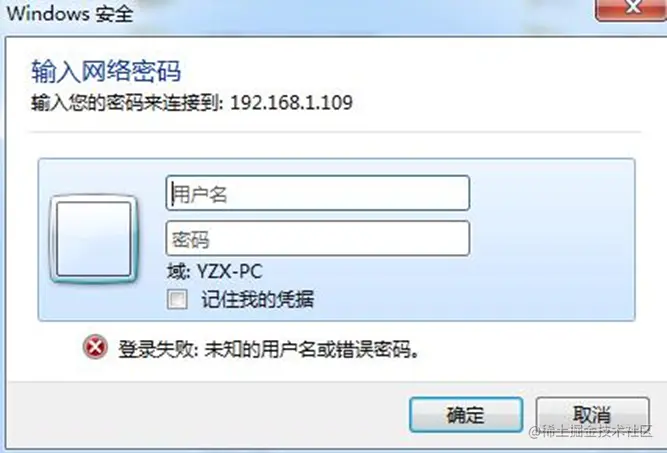The width and height of the screenshot is (667, 453).
Task: Click the 输入您的密码来连接到 instruction text
Action: pyautogui.click(x=125, y=103)
